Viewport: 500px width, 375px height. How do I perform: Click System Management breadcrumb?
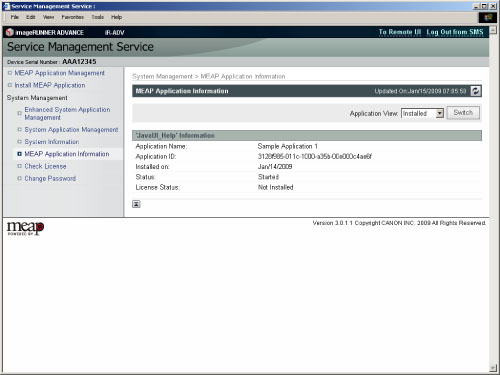click(x=162, y=76)
